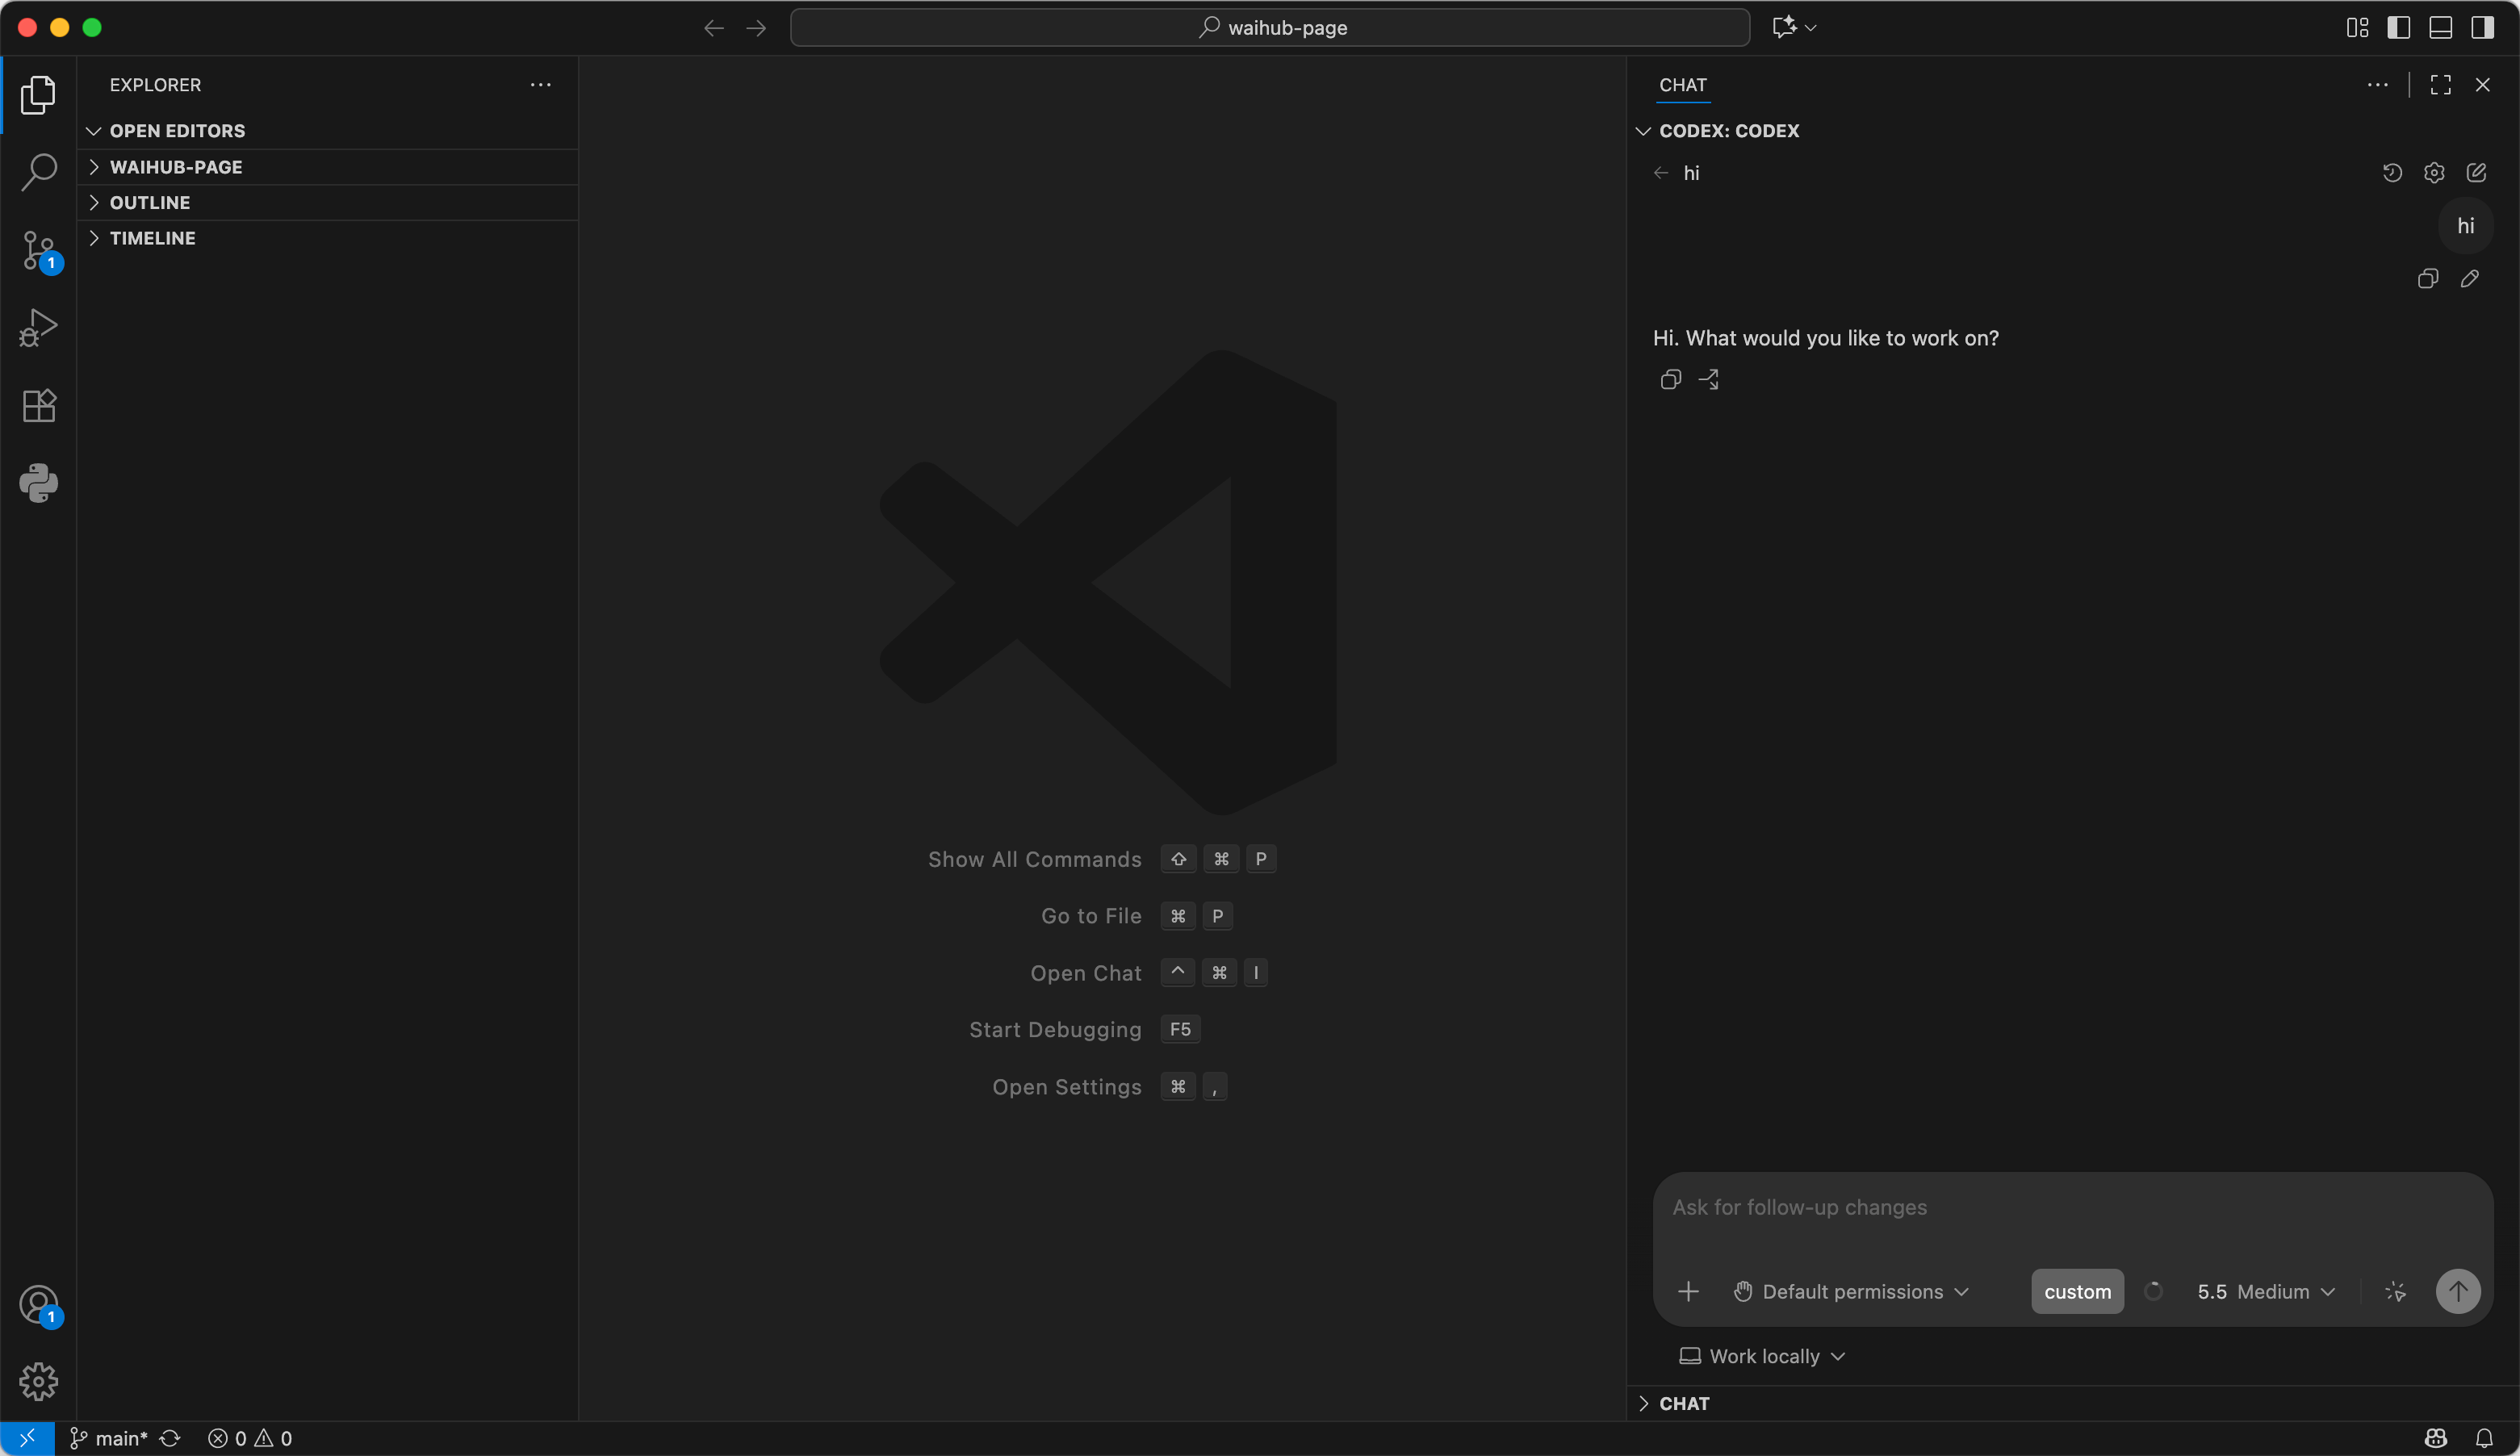Image resolution: width=2520 pixels, height=1456 pixels.
Task: Open the Default permissions dropdown
Action: (1851, 1291)
